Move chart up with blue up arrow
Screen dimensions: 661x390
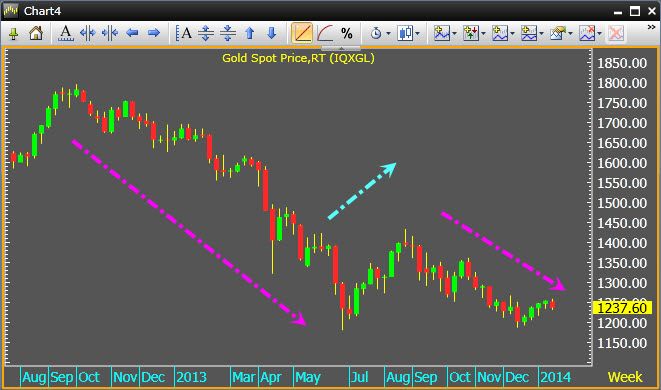[x=250, y=33]
